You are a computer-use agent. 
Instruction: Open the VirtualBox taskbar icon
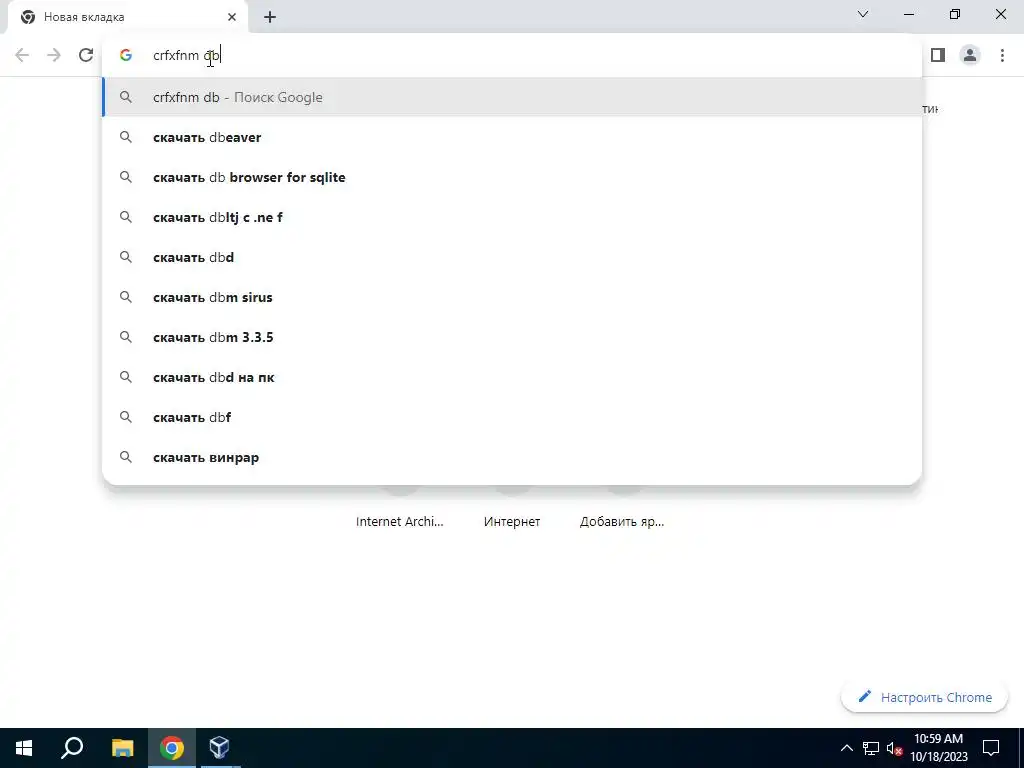pyautogui.click(x=219, y=748)
